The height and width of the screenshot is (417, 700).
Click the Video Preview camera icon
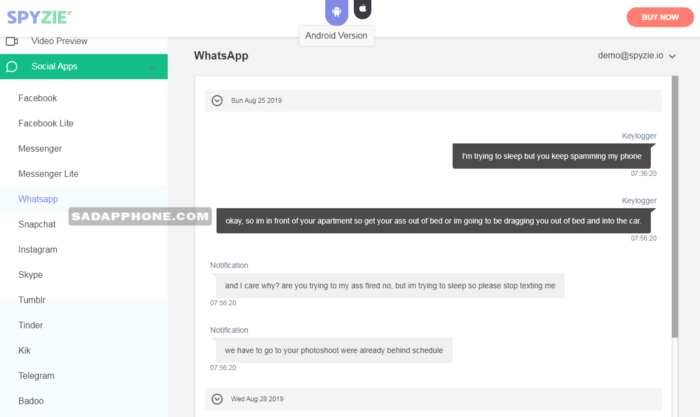tap(13, 41)
